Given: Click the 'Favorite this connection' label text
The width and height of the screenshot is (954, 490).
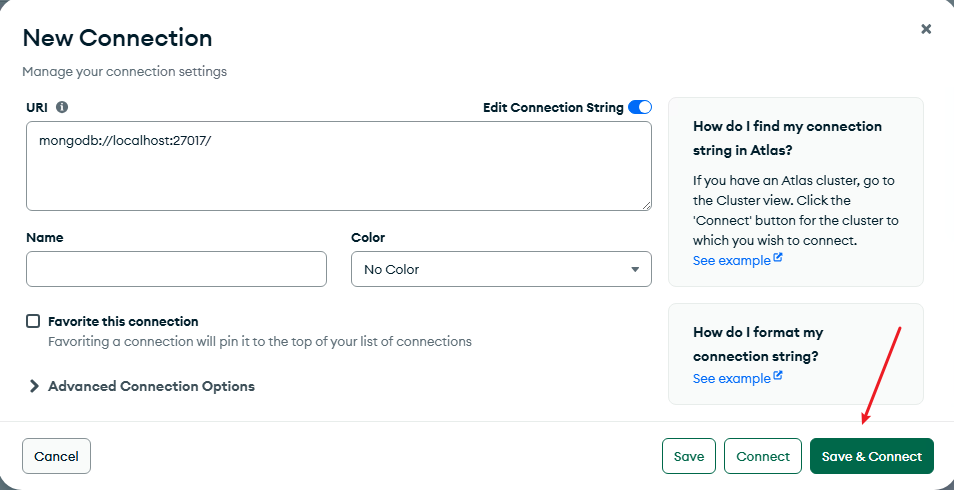Looking at the screenshot, I should click(123, 321).
